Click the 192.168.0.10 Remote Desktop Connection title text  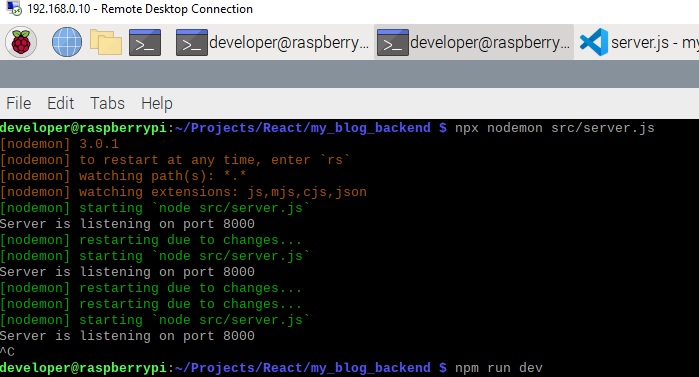click(140, 9)
